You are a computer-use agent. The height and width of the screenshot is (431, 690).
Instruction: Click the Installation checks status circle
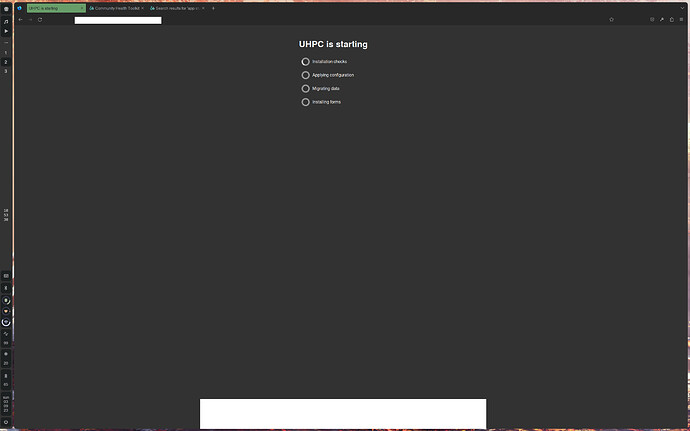click(306, 61)
